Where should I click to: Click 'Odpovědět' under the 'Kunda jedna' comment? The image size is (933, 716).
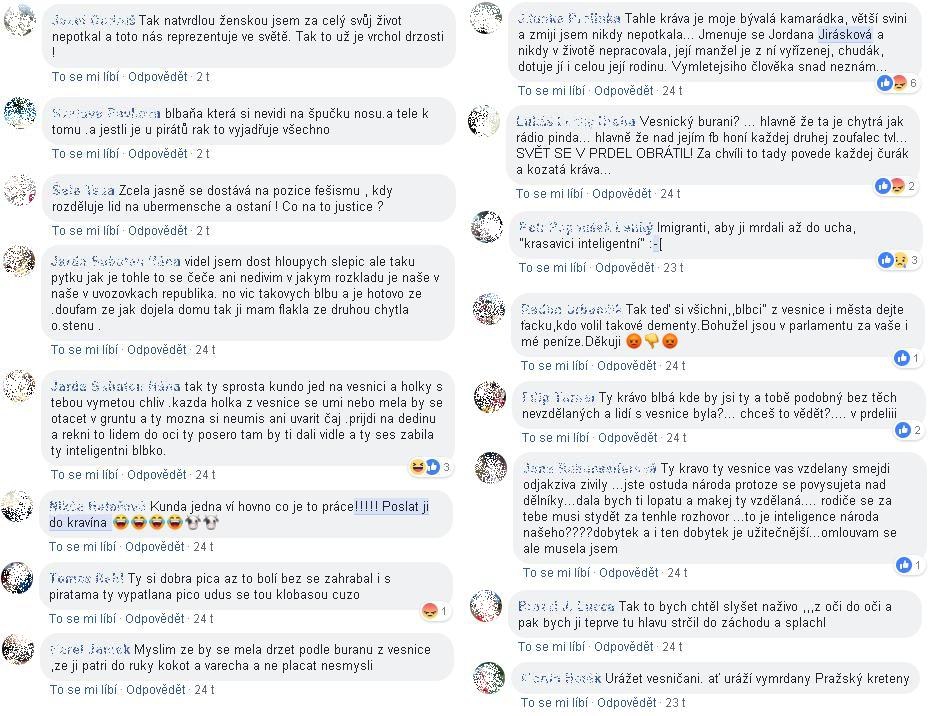(x=155, y=546)
